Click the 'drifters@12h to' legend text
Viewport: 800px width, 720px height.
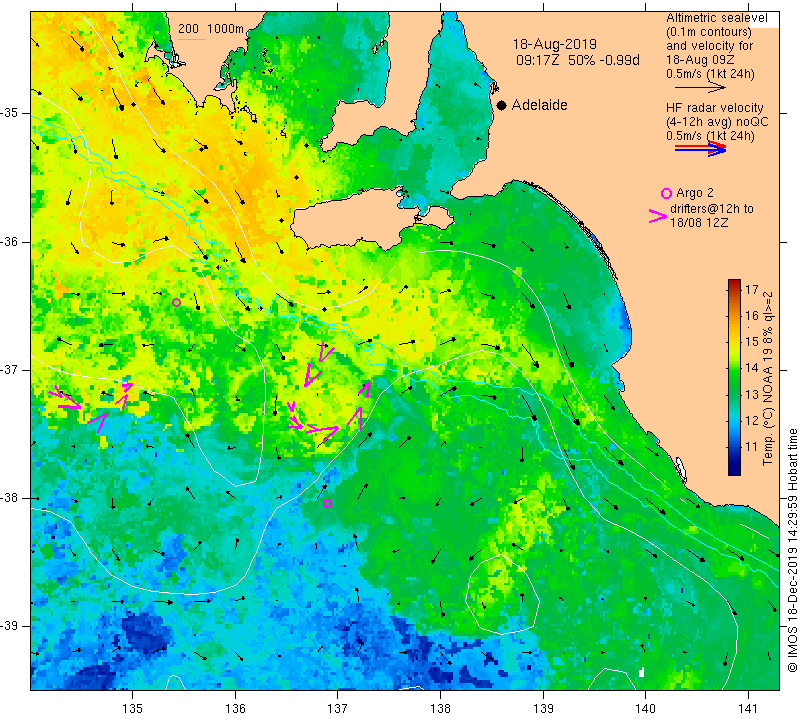click(711, 209)
